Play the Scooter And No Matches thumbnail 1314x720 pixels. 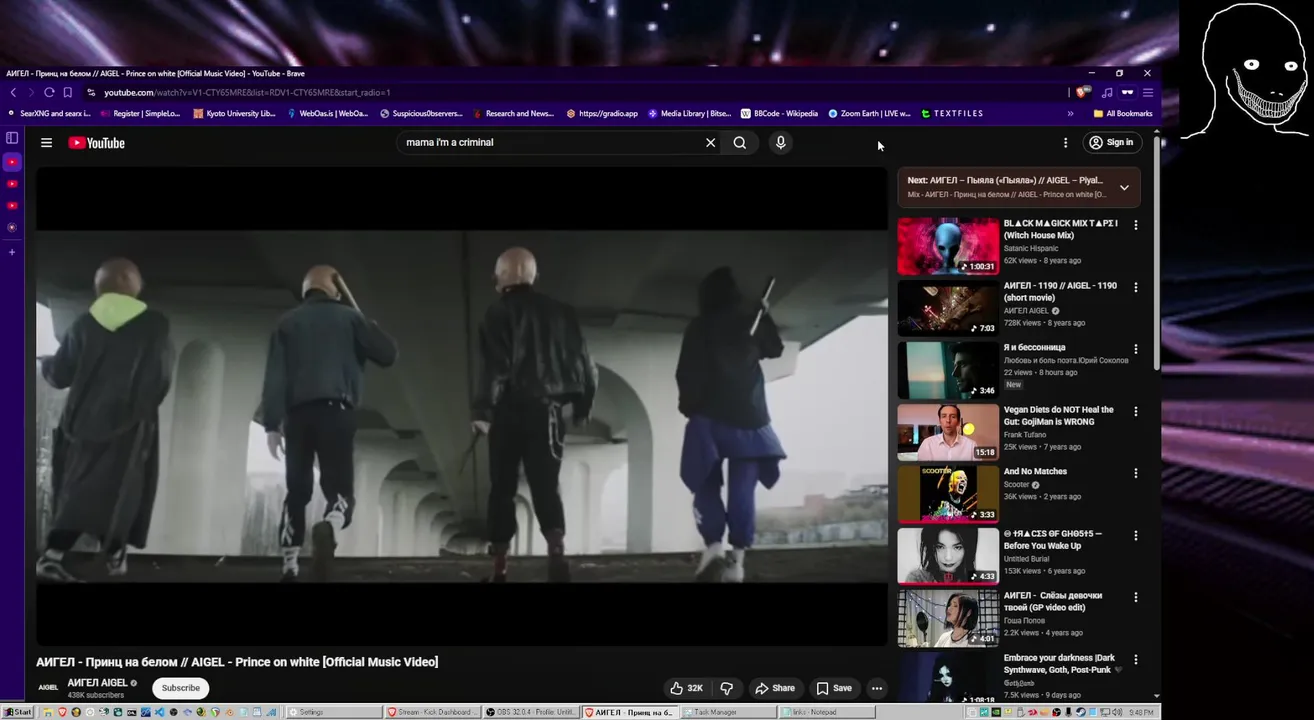coord(947,493)
